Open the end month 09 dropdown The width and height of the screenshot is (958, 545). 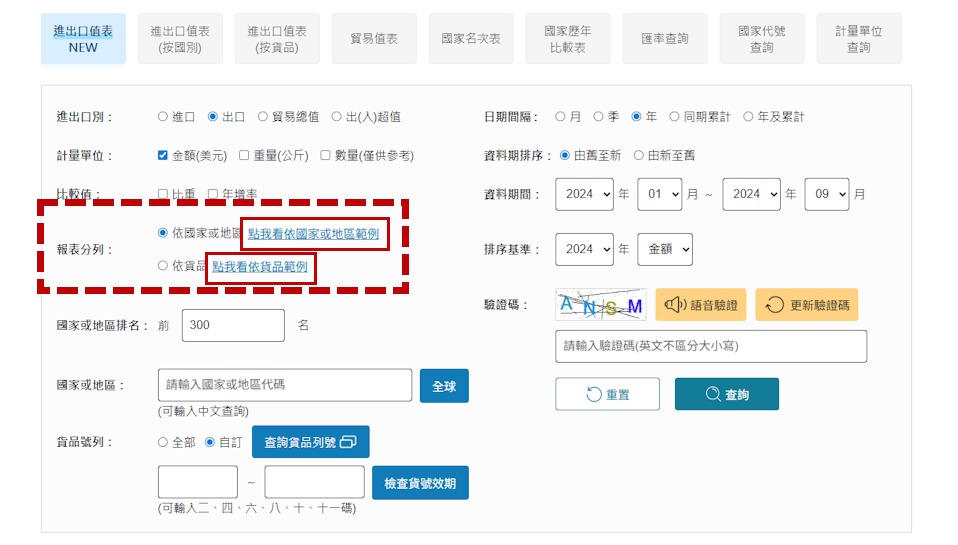[x=827, y=194]
